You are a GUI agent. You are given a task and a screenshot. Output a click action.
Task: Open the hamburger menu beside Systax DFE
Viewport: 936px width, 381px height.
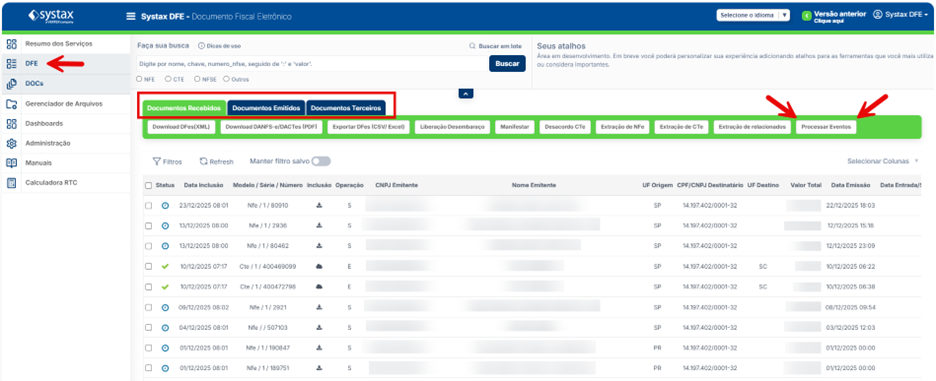pyautogui.click(x=131, y=17)
